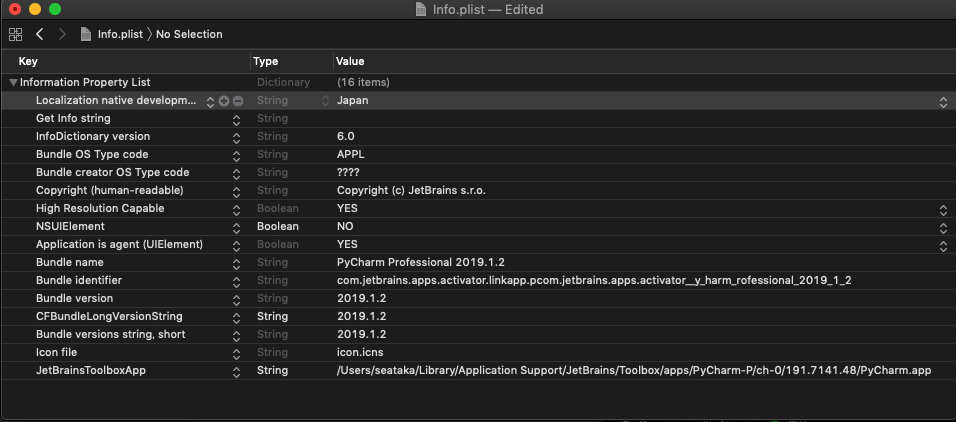Image resolution: width=956 pixels, height=422 pixels.
Task: Open the related items grid menu icon
Action: point(15,34)
